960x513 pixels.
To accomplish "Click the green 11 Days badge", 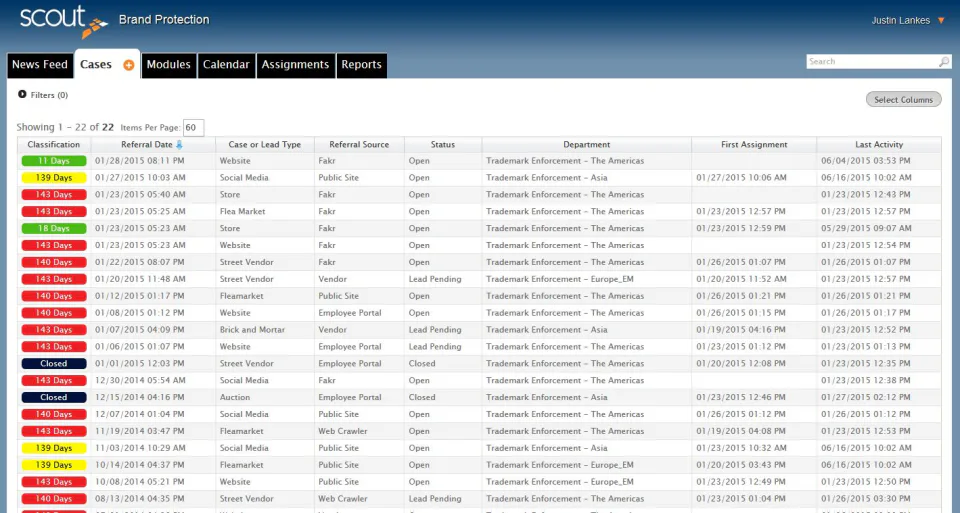I will [x=54, y=161].
